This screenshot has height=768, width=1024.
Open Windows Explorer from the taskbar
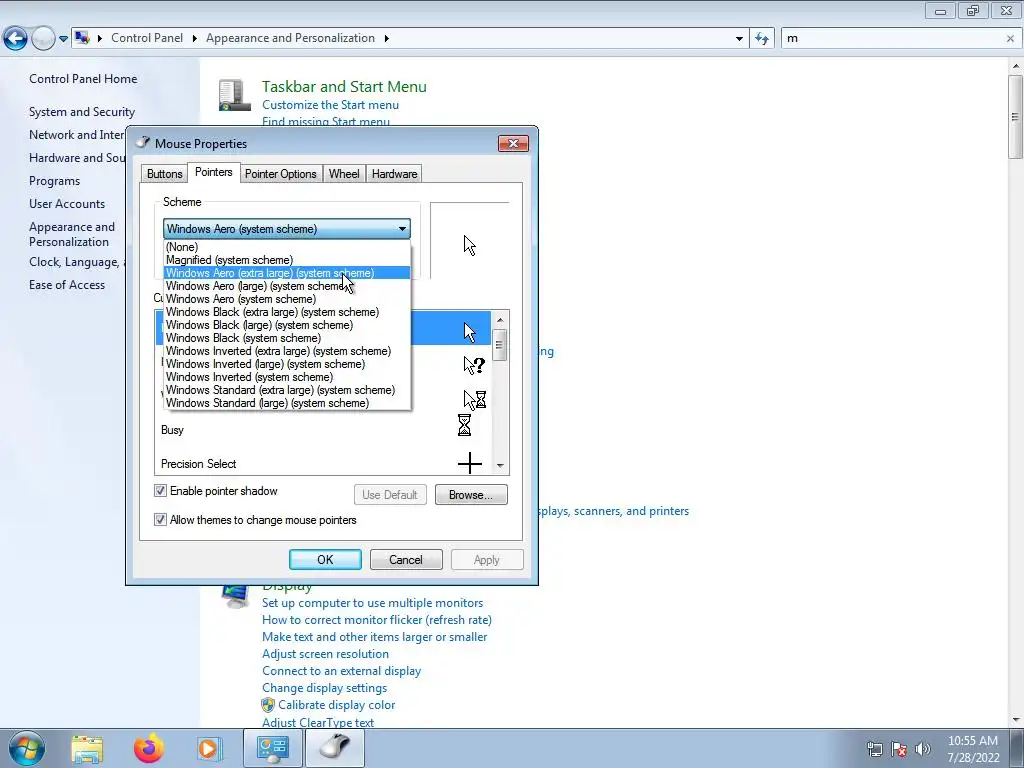pos(87,748)
